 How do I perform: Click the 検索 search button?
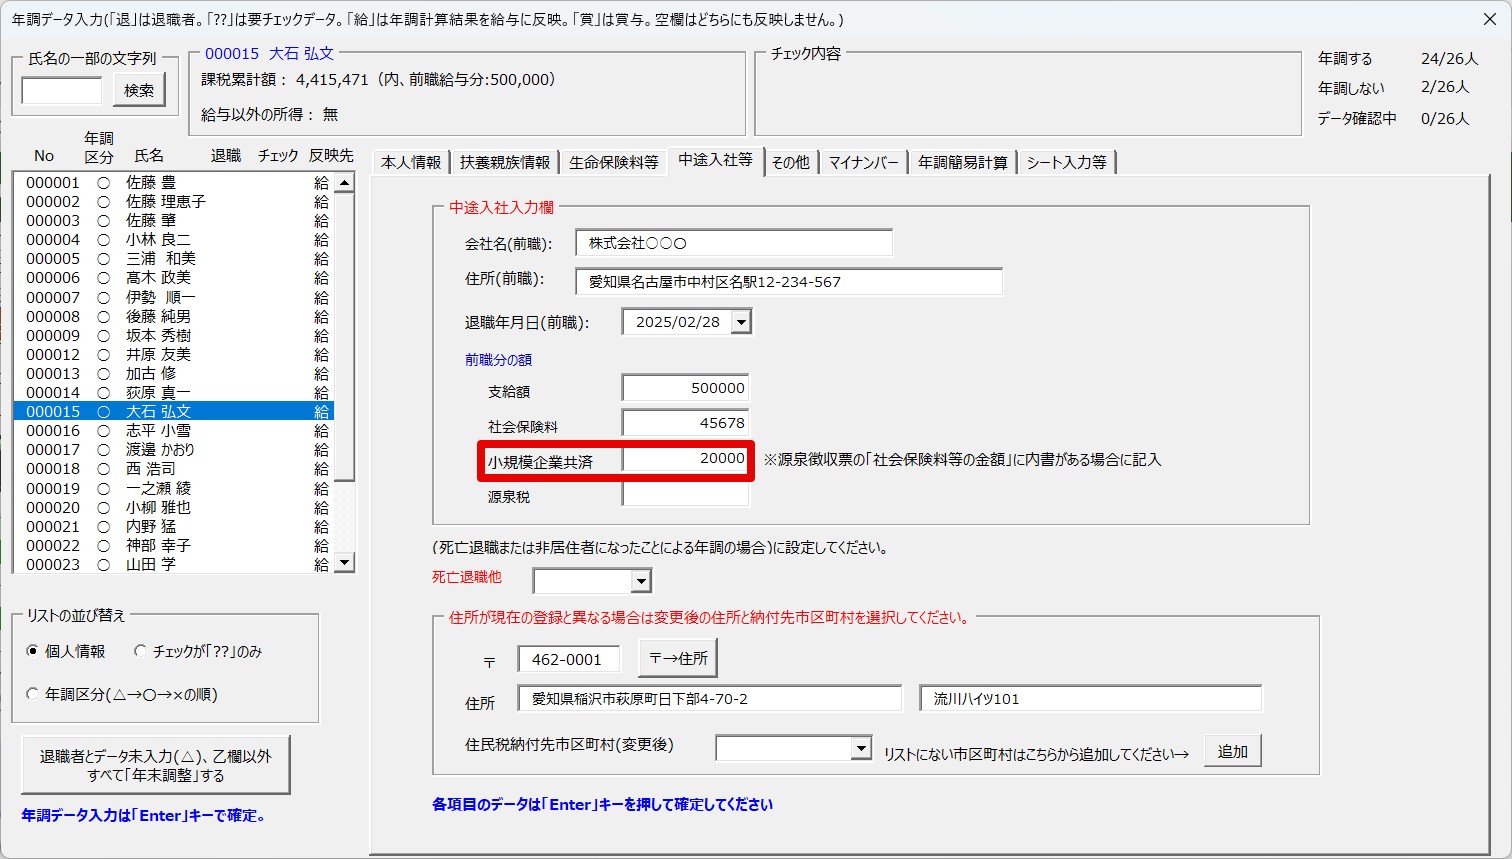pyautogui.click(x=139, y=91)
